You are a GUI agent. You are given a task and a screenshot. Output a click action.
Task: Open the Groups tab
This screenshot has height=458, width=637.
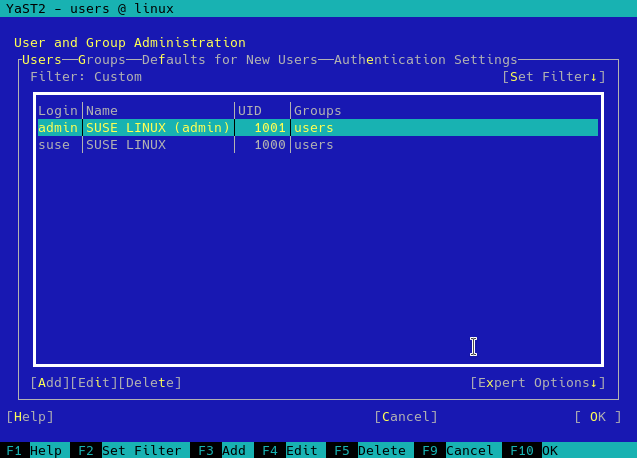pyautogui.click(x=102, y=60)
